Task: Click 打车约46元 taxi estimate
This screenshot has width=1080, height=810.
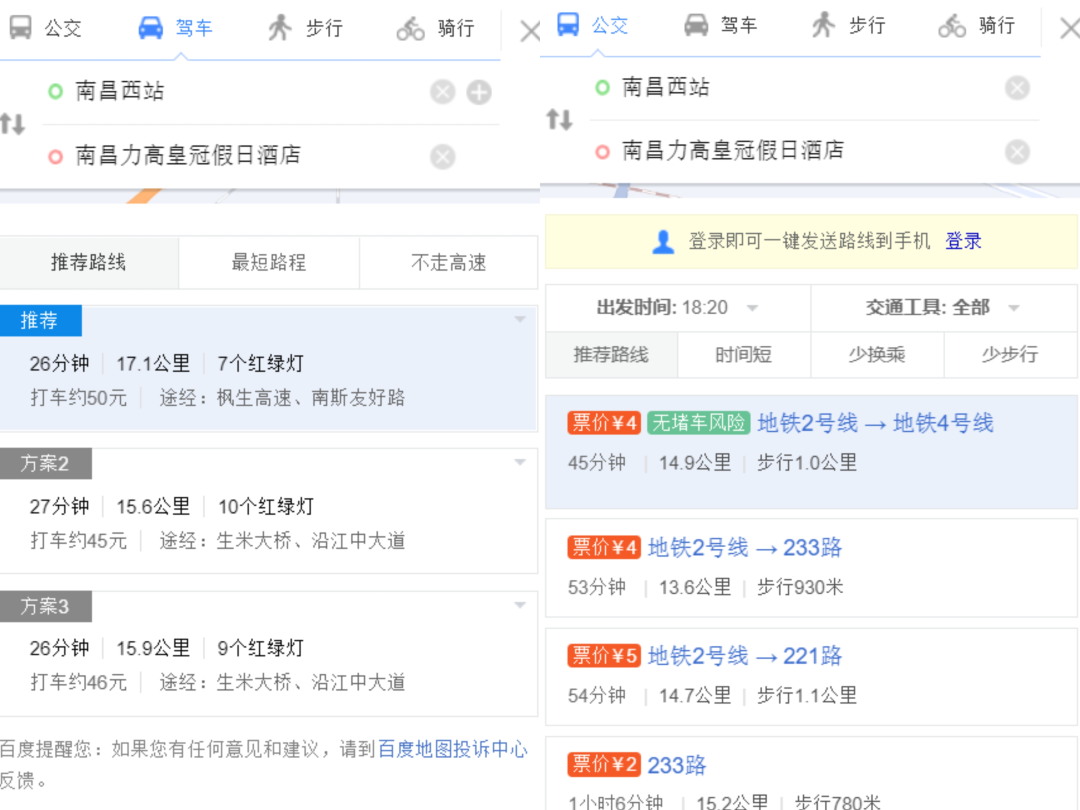Action: tap(79, 683)
